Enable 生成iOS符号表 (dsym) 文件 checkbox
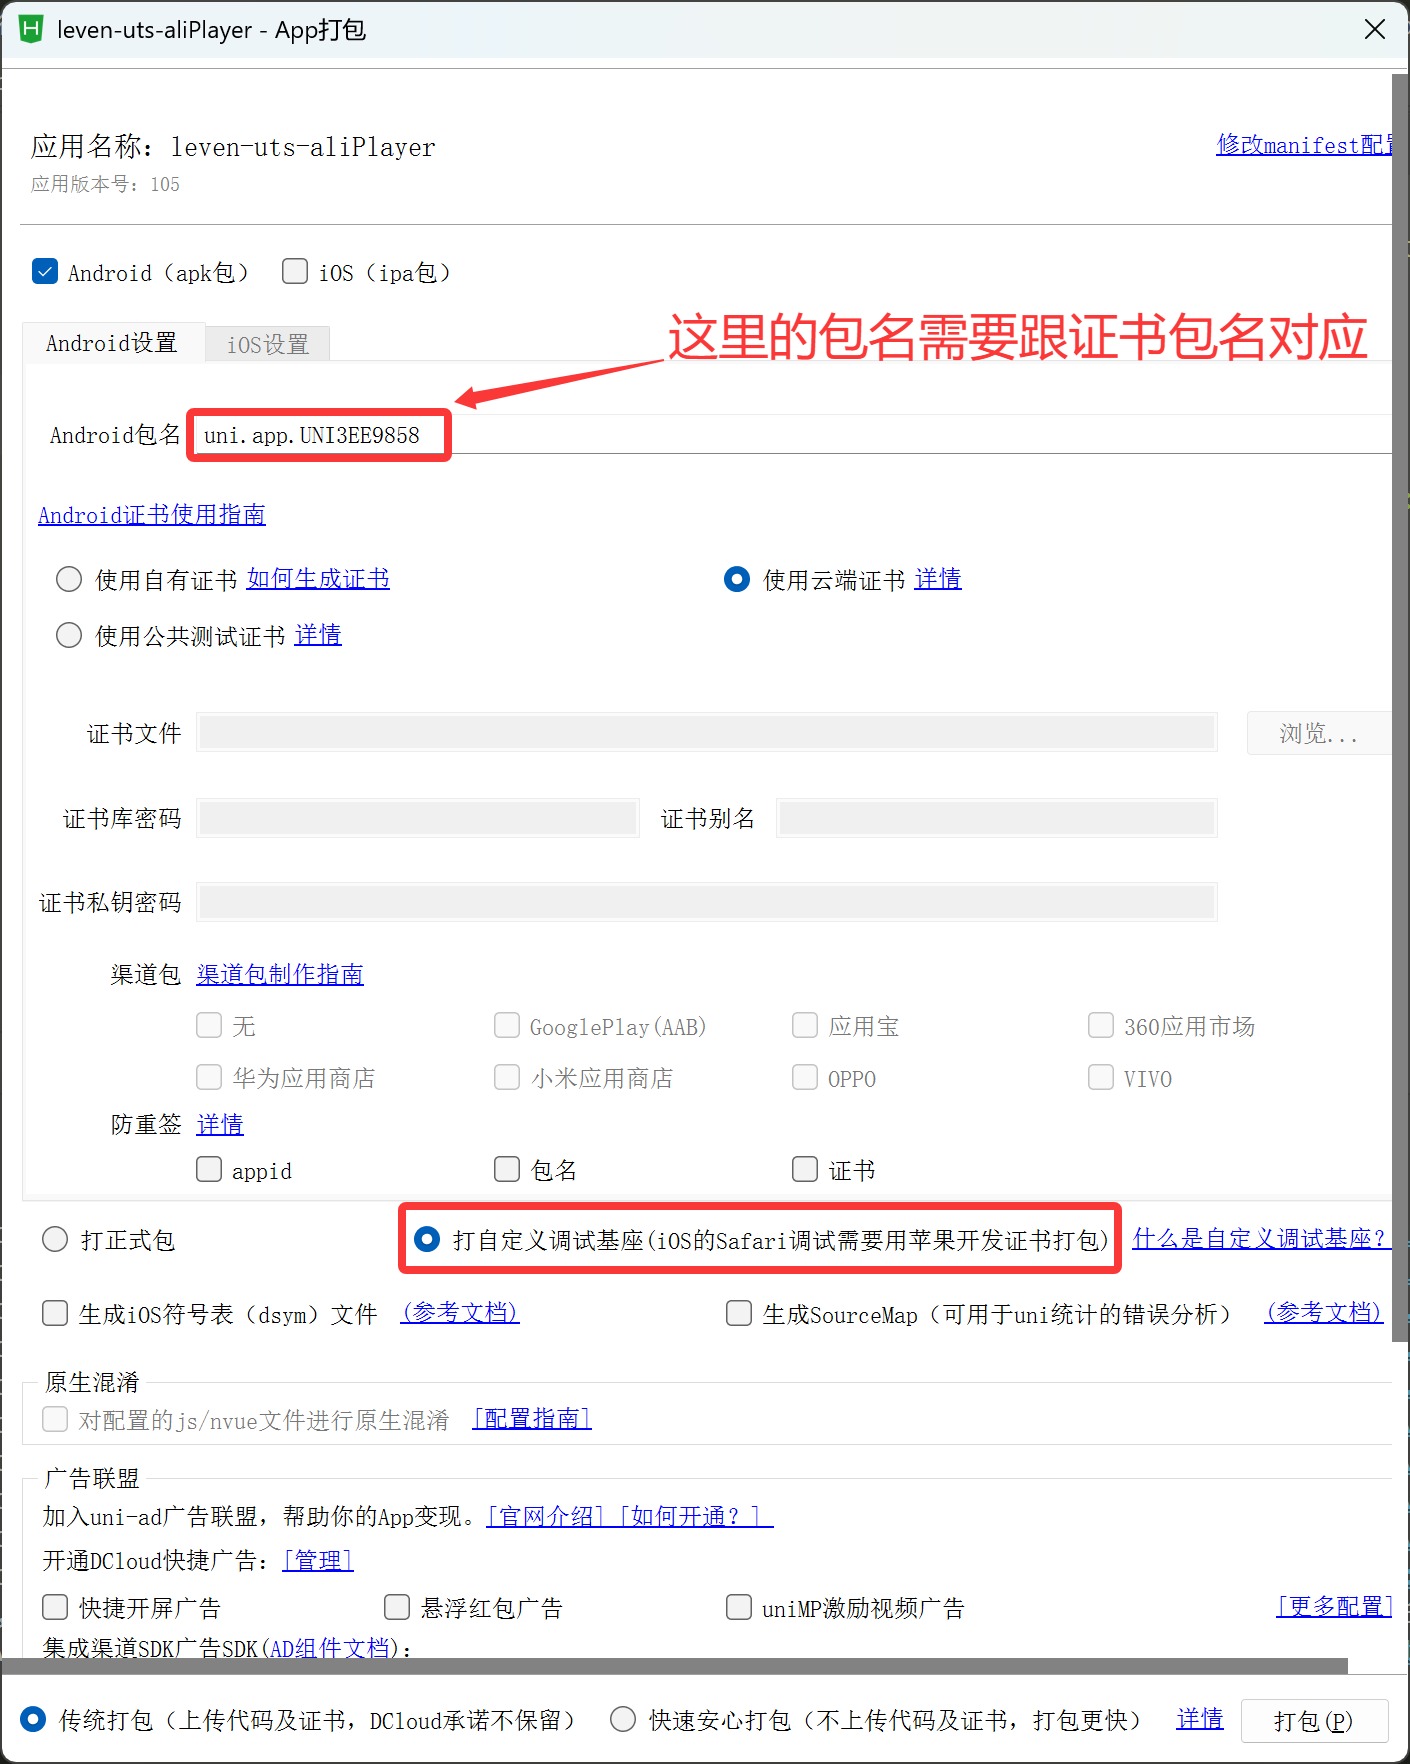This screenshot has height=1764, width=1410. [55, 1313]
